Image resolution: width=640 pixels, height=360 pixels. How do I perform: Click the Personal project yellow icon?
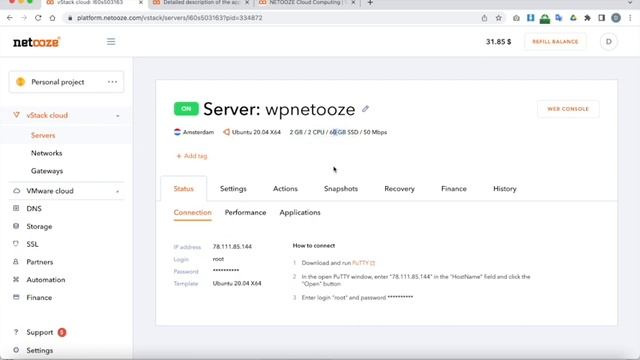20,82
